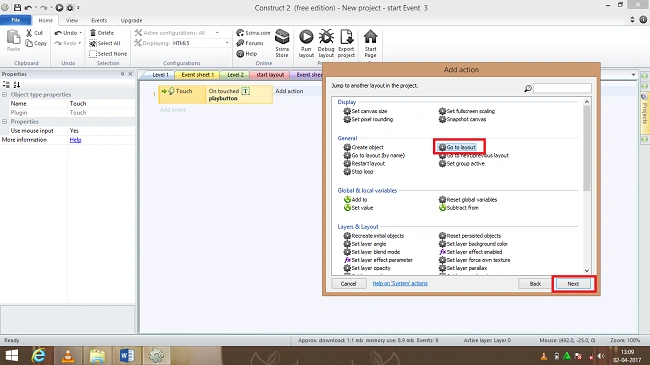The width and height of the screenshot is (650, 365).
Task: Click the Debug layout bug icon
Action: (x=326, y=37)
